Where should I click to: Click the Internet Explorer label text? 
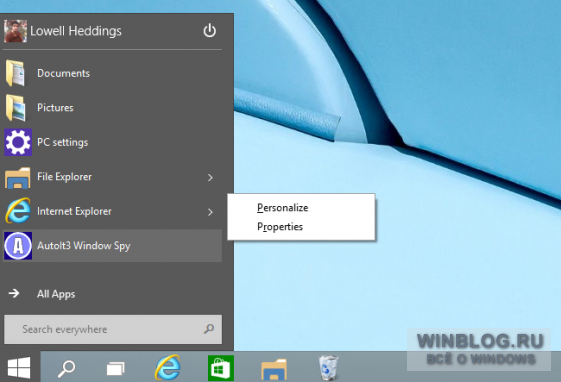74,211
